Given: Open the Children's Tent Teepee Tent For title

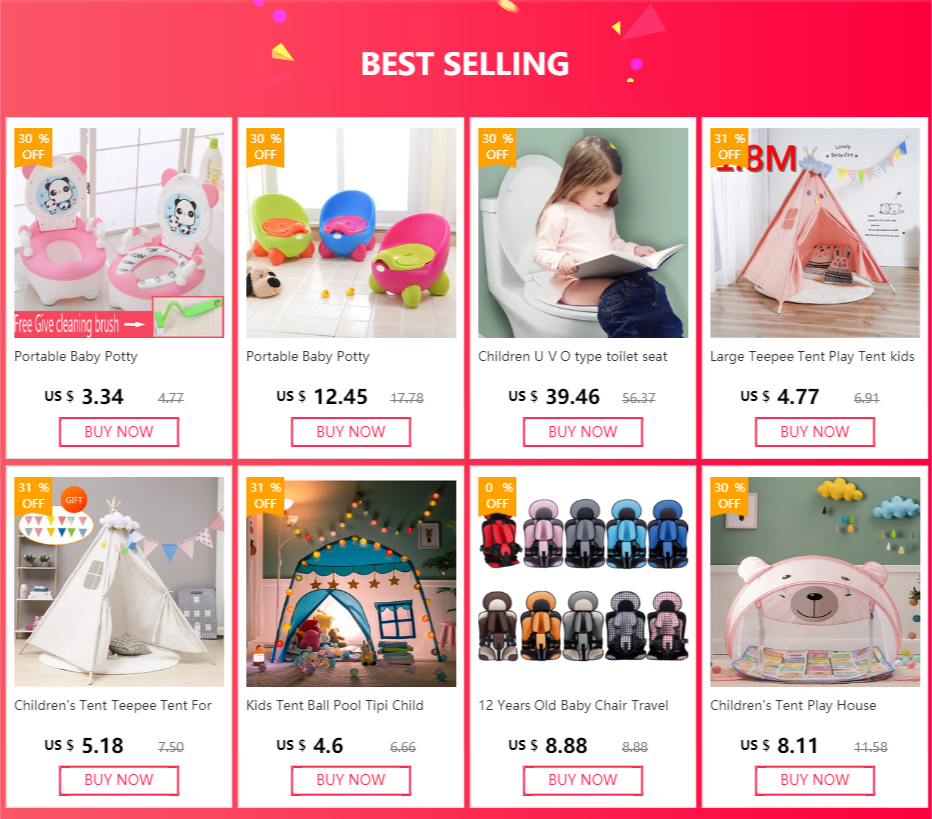Looking at the screenshot, I should (x=113, y=705).
